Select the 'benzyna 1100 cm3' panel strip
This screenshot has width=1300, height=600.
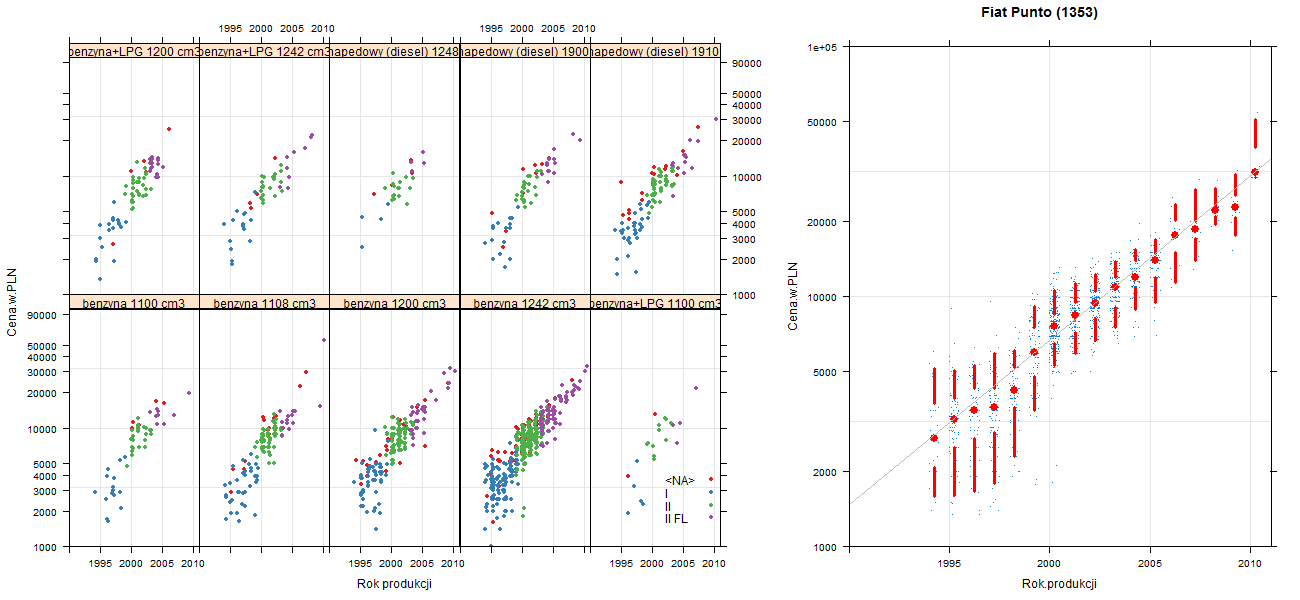point(134,303)
